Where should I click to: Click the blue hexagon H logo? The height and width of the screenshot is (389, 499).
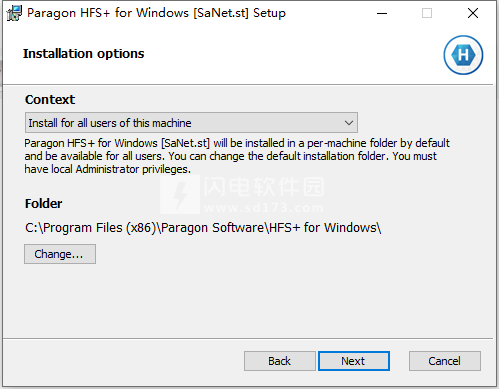coord(463,55)
